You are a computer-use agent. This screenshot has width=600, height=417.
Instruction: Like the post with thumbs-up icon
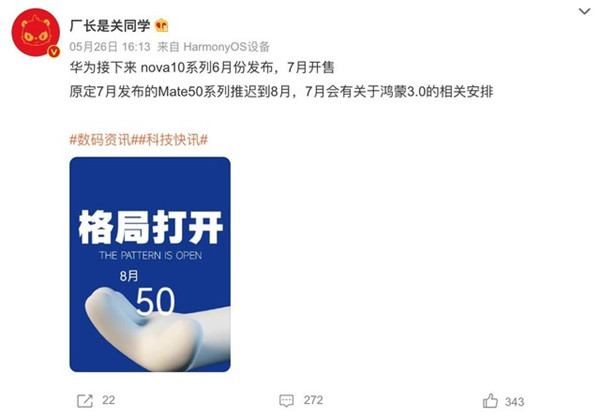coord(490,401)
